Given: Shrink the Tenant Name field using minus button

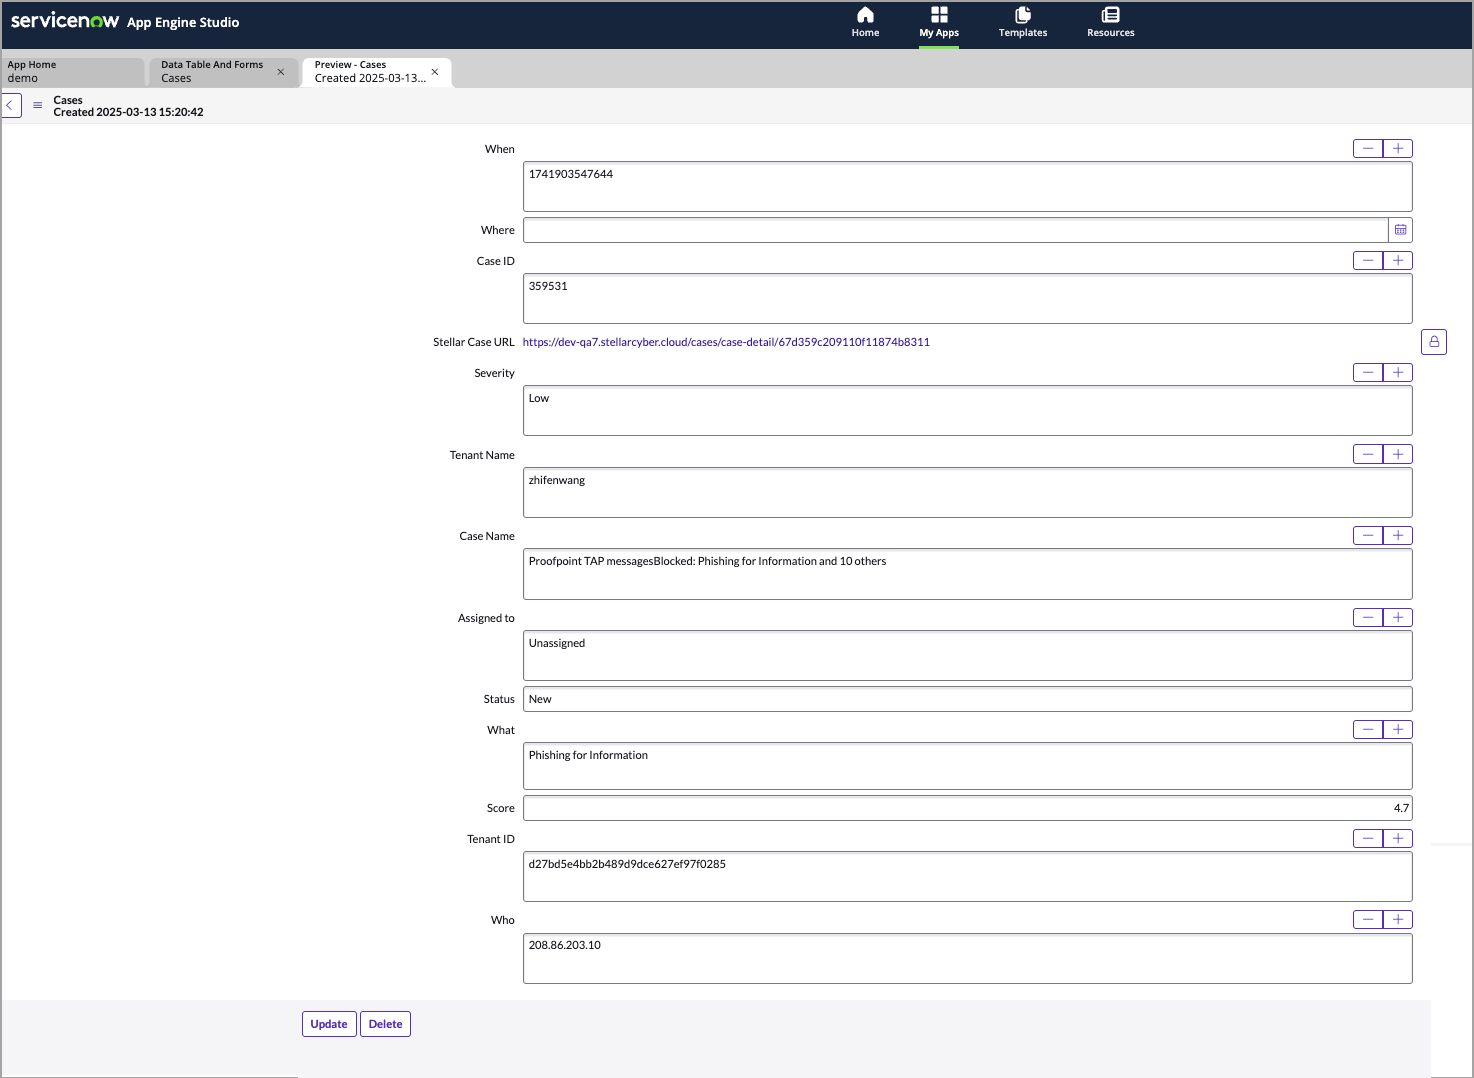Looking at the screenshot, I should pyautogui.click(x=1367, y=455).
